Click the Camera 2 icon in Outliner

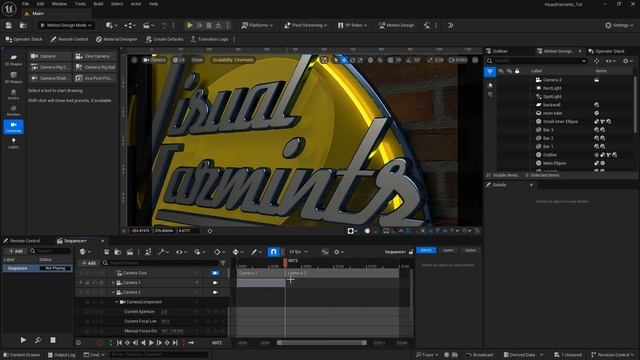[538, 80]
